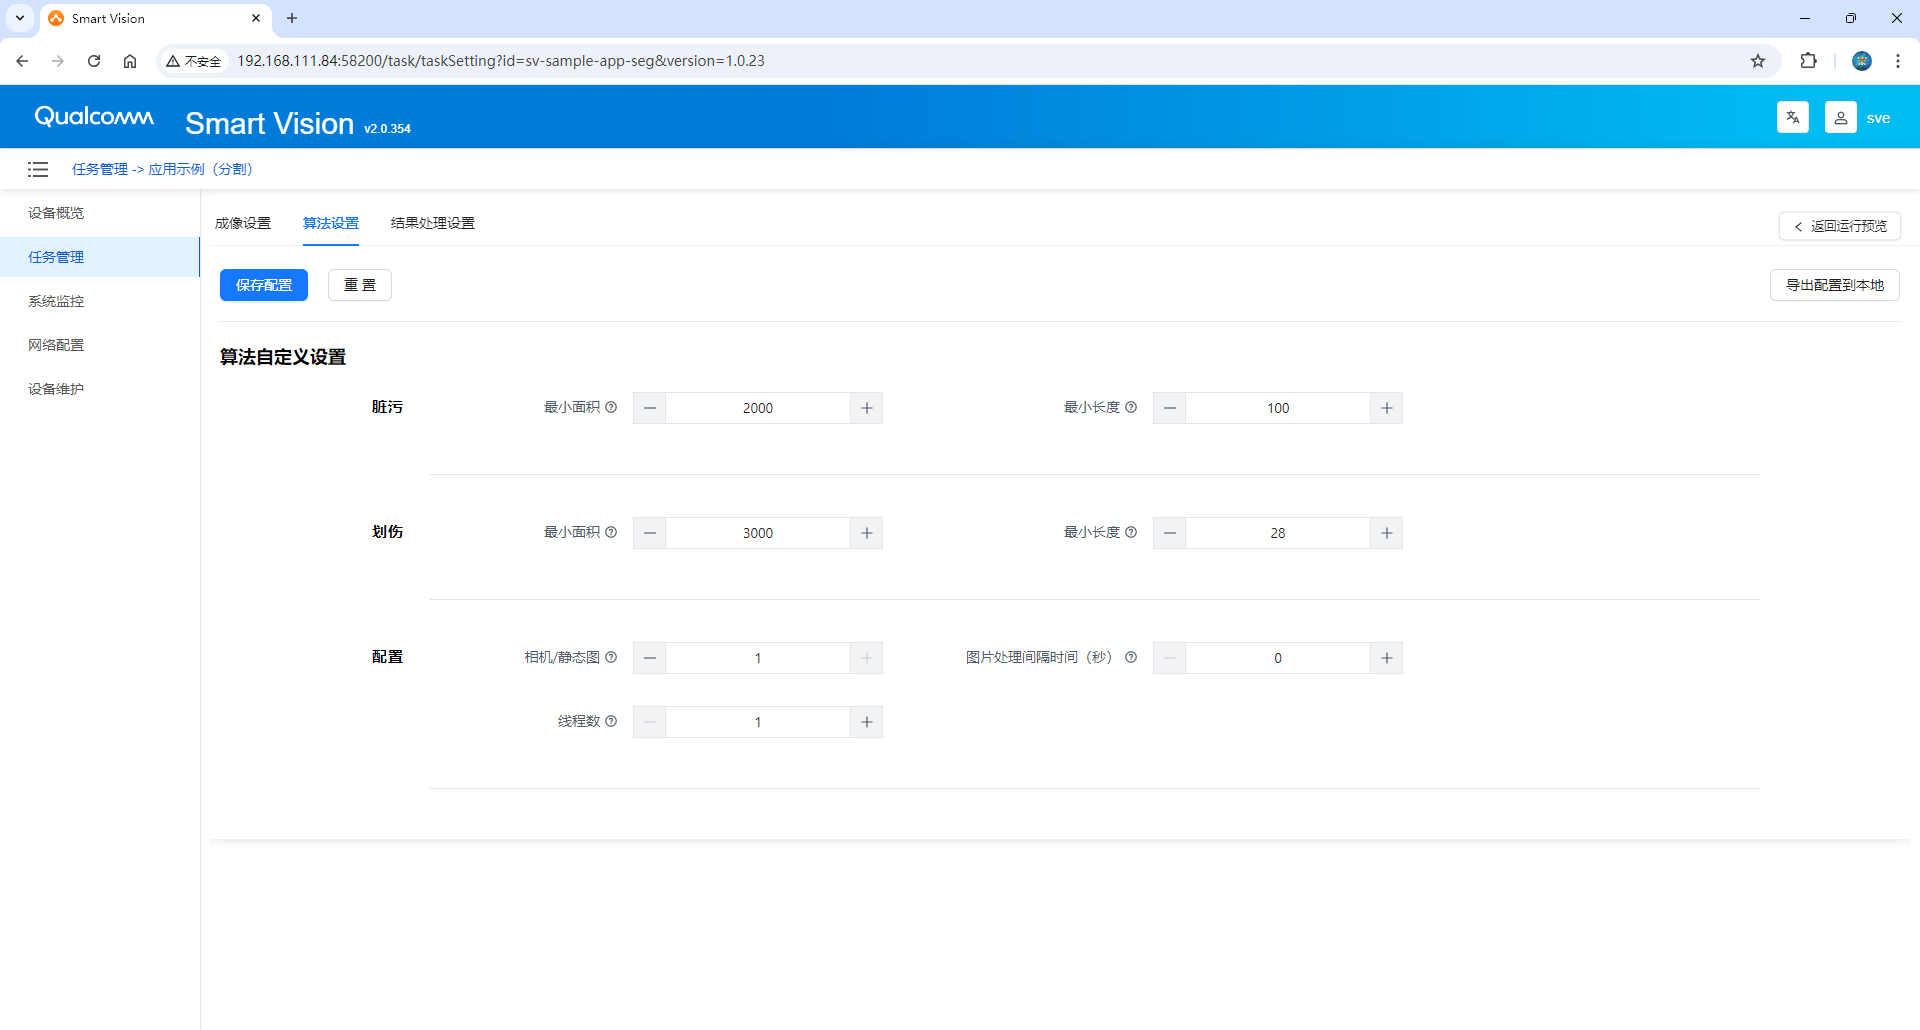
Task: Click 返回运行预览 button
Action: [x=1840, y=226]
